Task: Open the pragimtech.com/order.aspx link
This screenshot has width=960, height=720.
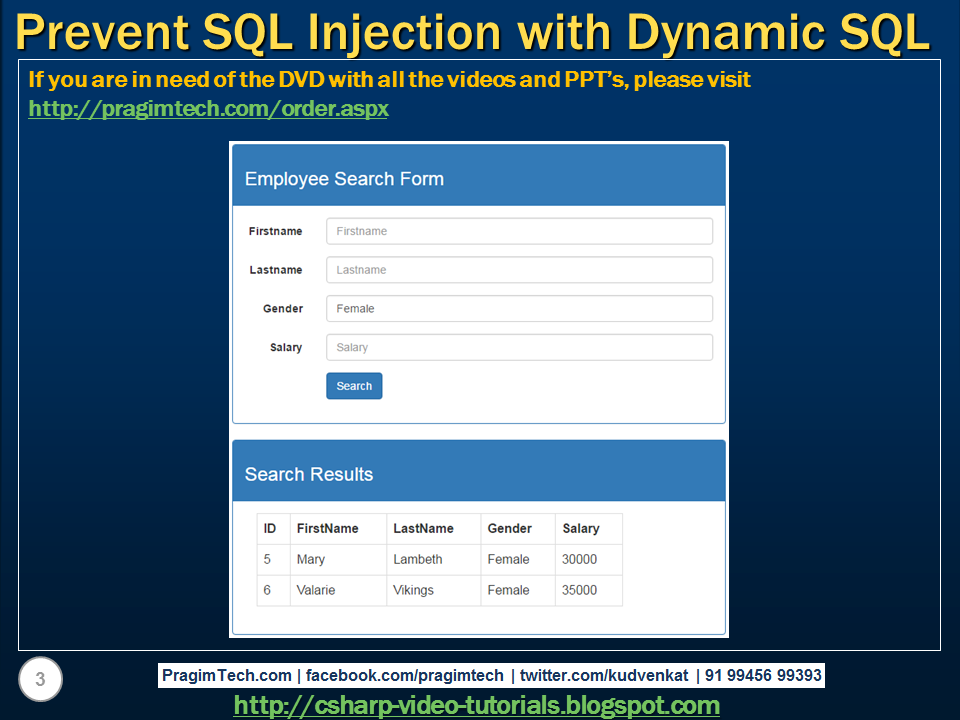Action: pyautogui.click(x=208, y=108)
